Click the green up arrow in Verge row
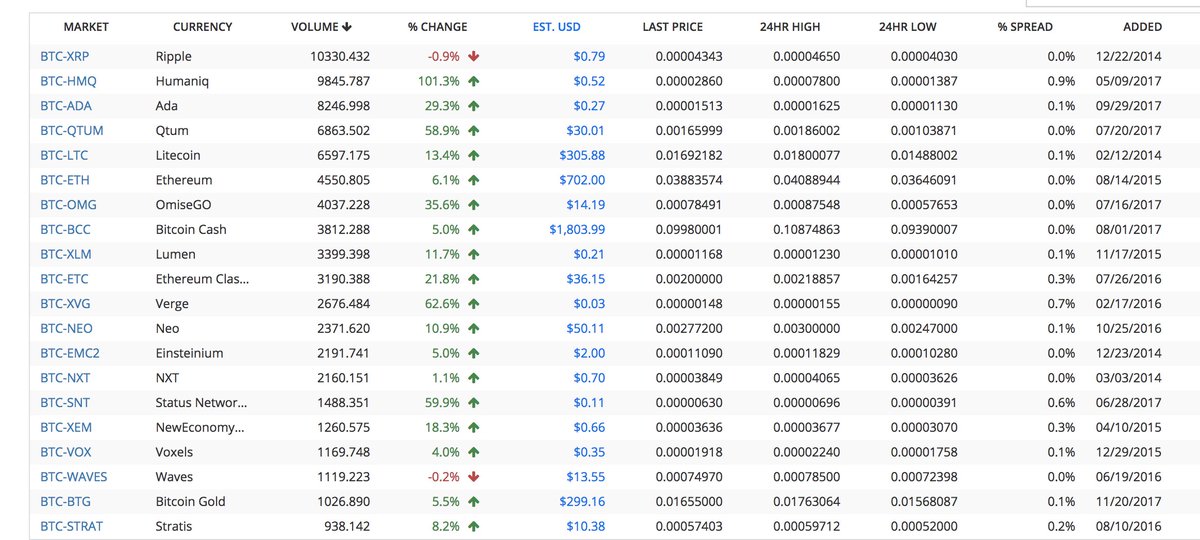The image size is (1200, 540). tap(473, 303)
